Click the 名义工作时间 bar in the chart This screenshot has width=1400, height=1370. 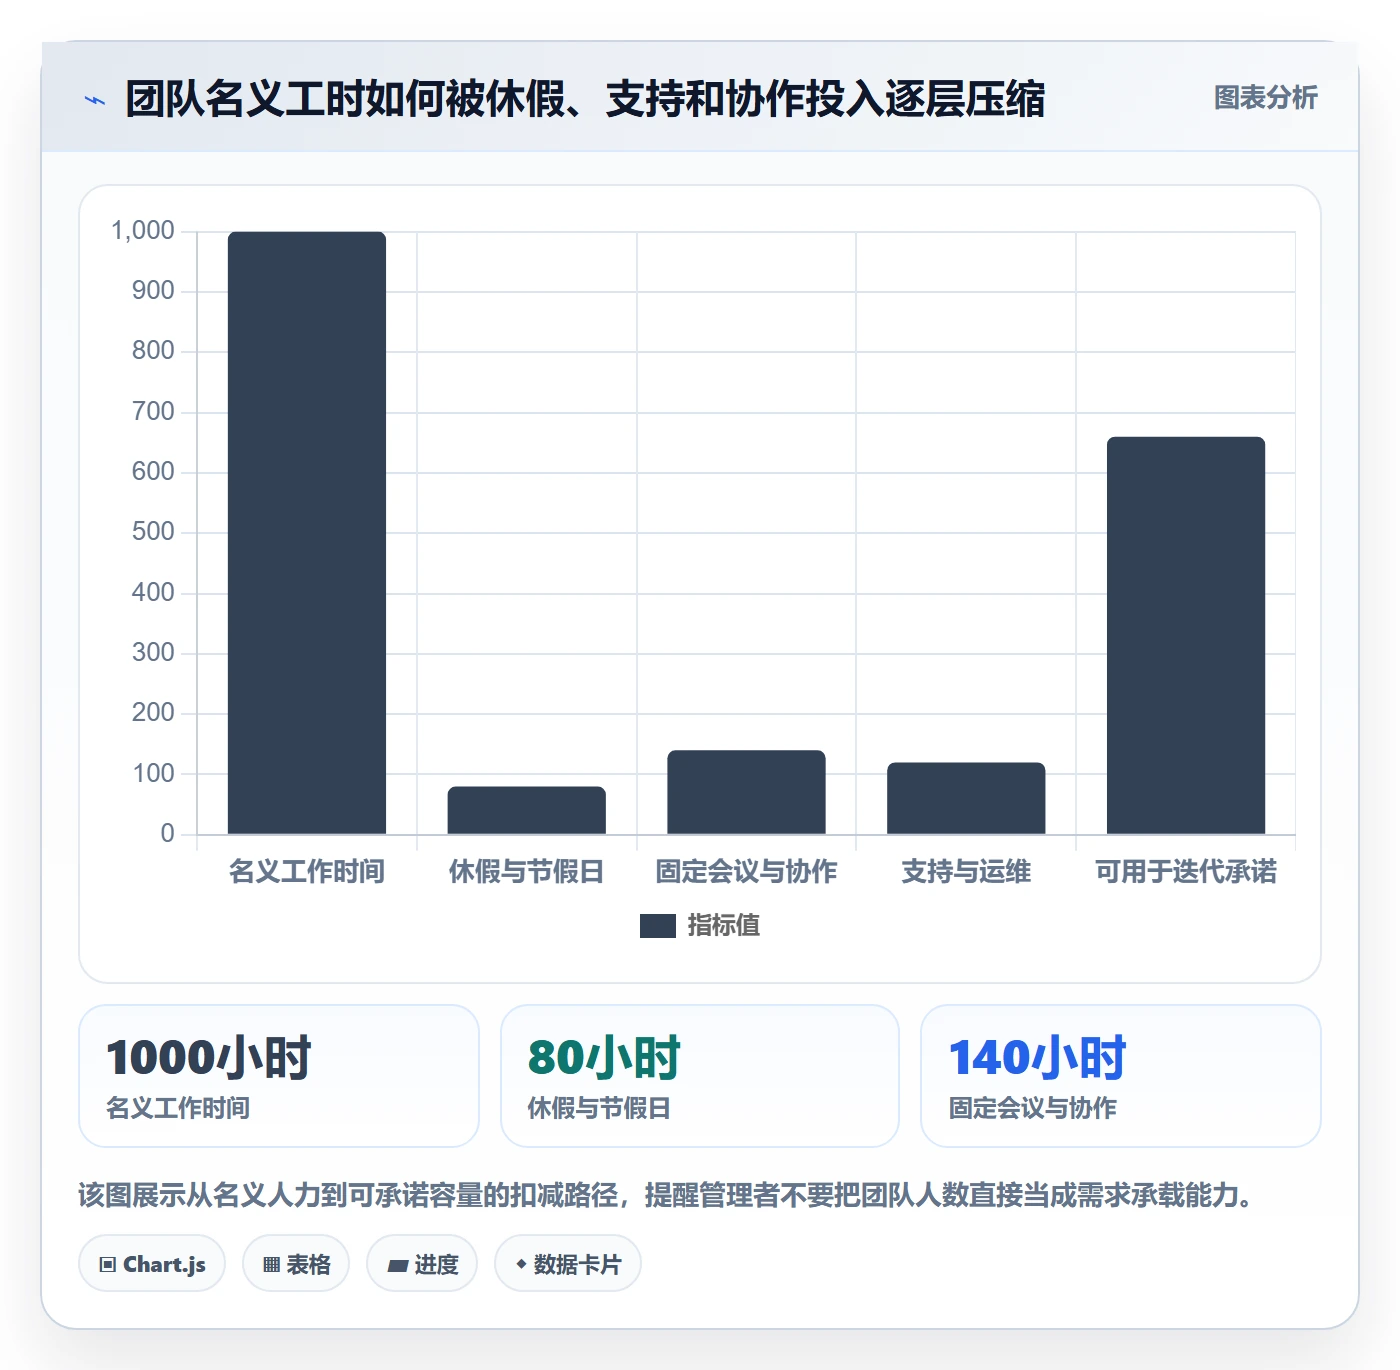click(307, 533)
